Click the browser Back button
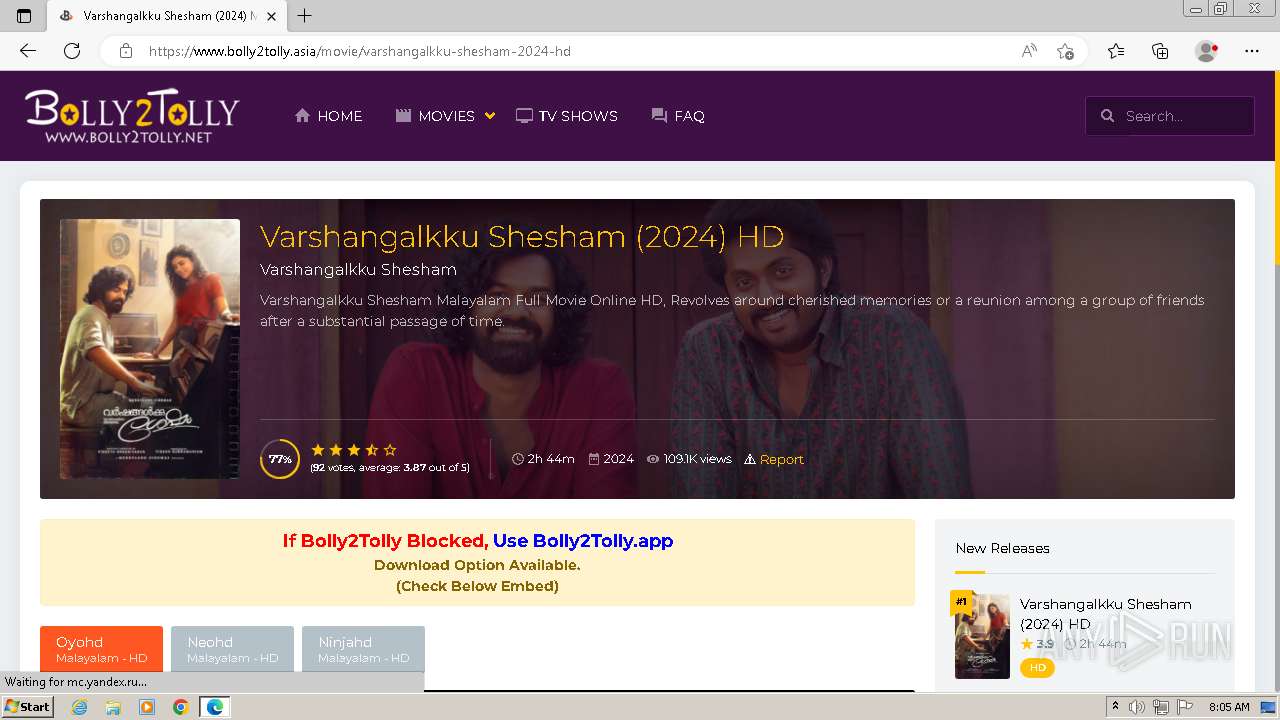The height and width of the screenshot is (720, 1280). click(28, 51)
